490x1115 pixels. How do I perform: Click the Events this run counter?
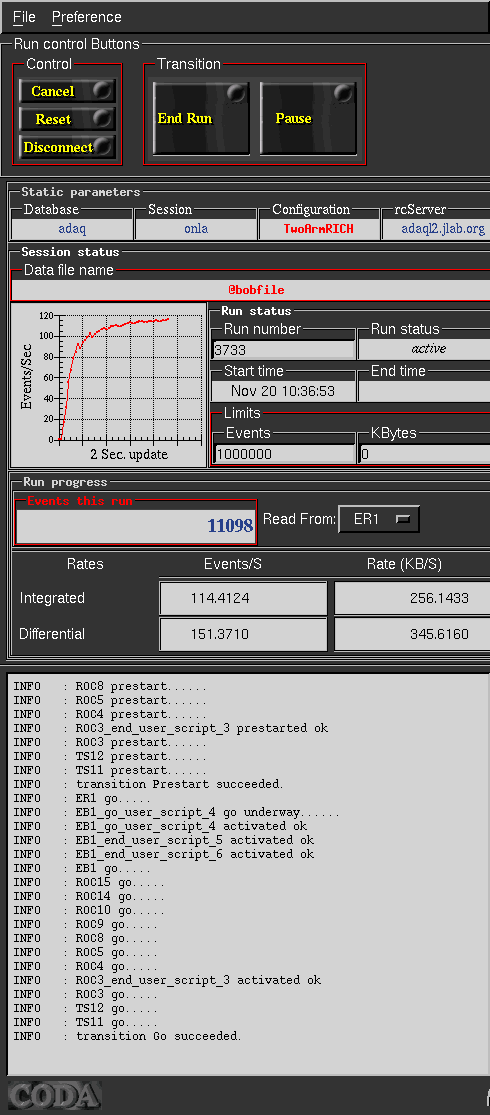click(135, 526)
